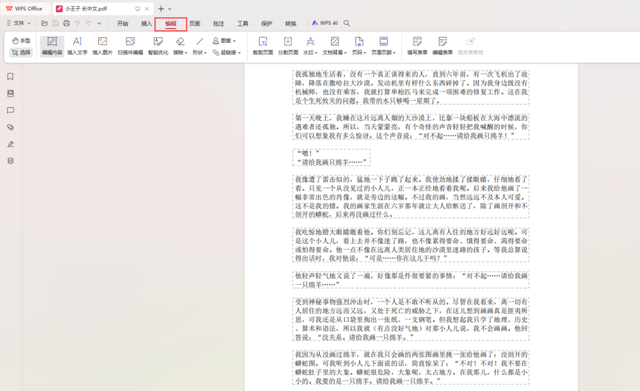Select the 分割页面 split page tool
The width and height of the screenshot is (640, 391).
288,46
